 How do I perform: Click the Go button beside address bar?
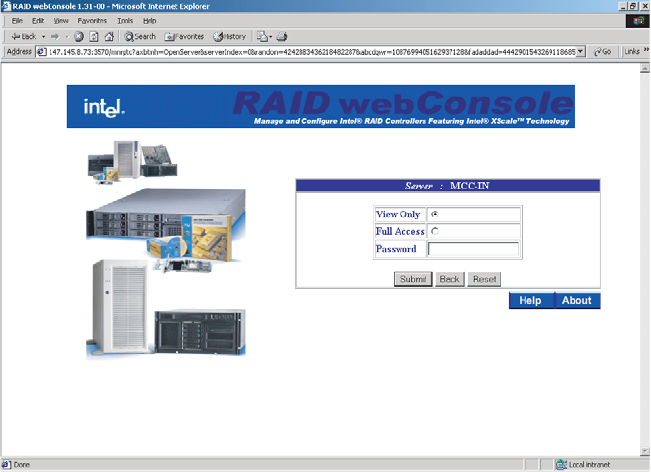[602, 51]
